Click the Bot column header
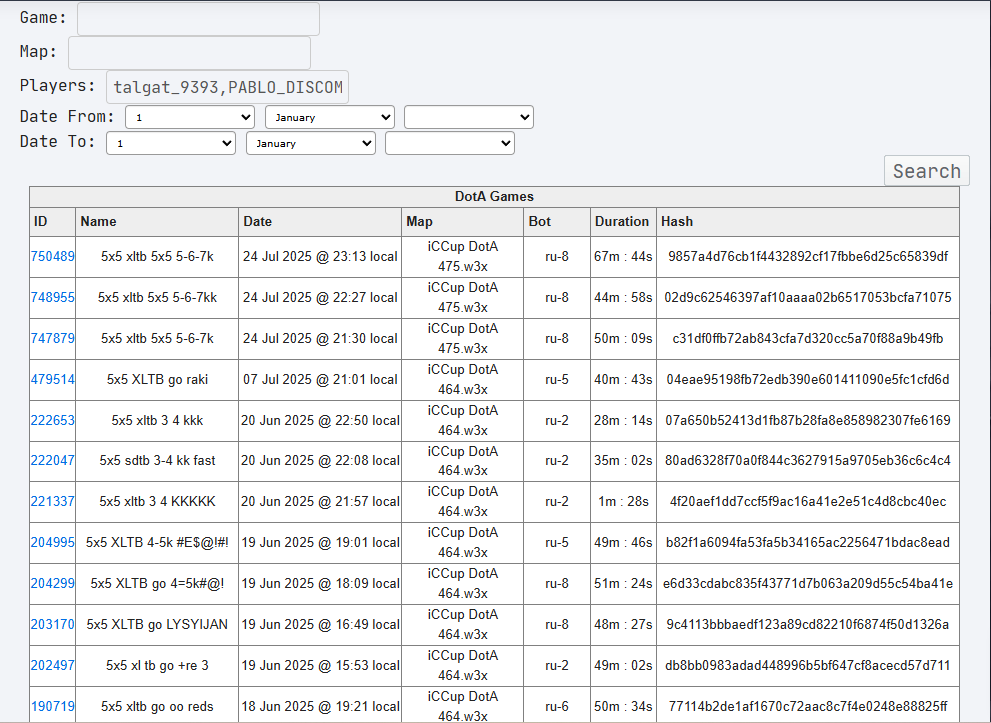The height and width of the screenshot is (723, 991). tap(557, 222)
